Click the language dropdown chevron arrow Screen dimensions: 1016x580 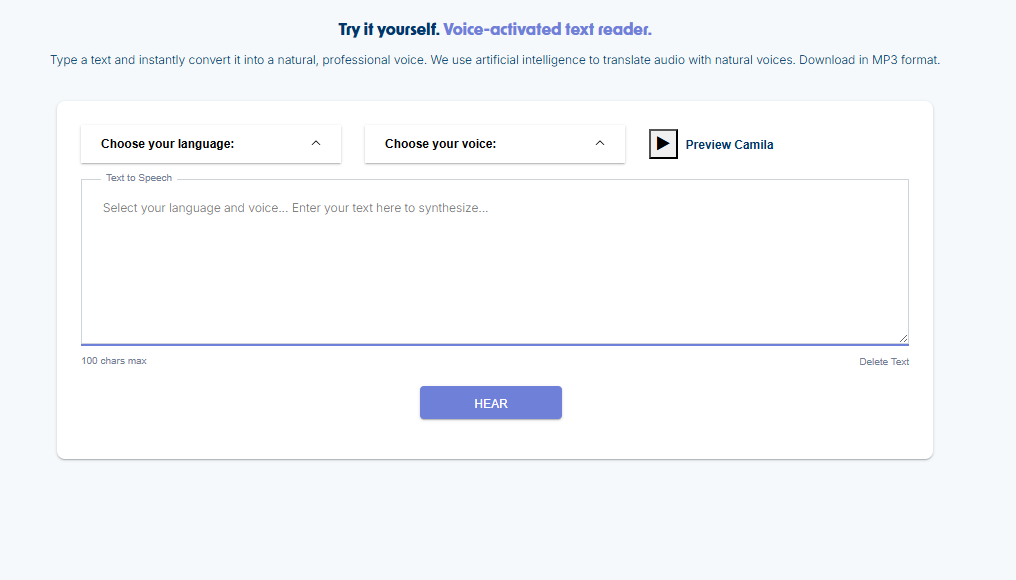(x=316, y=143)
